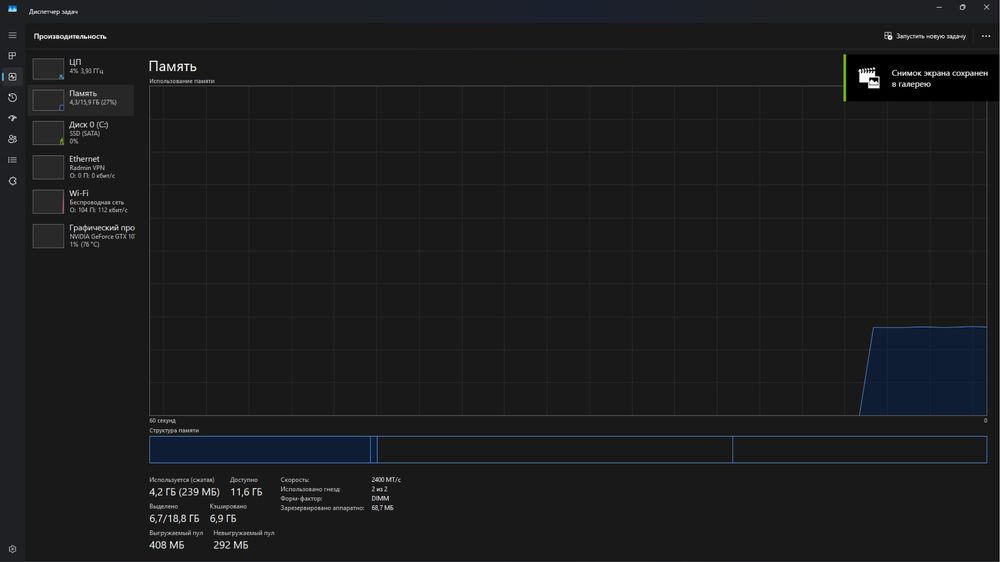
Task: Click '68,7 МБ' hardware reserved value
Action: (x=383, y=508)
